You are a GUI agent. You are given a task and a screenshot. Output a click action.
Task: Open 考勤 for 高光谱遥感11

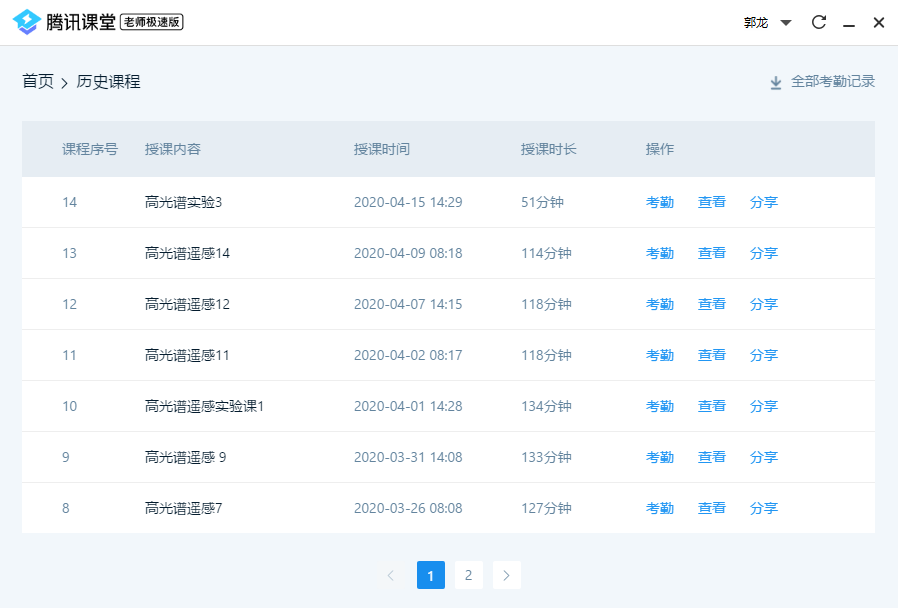point(660,355)
